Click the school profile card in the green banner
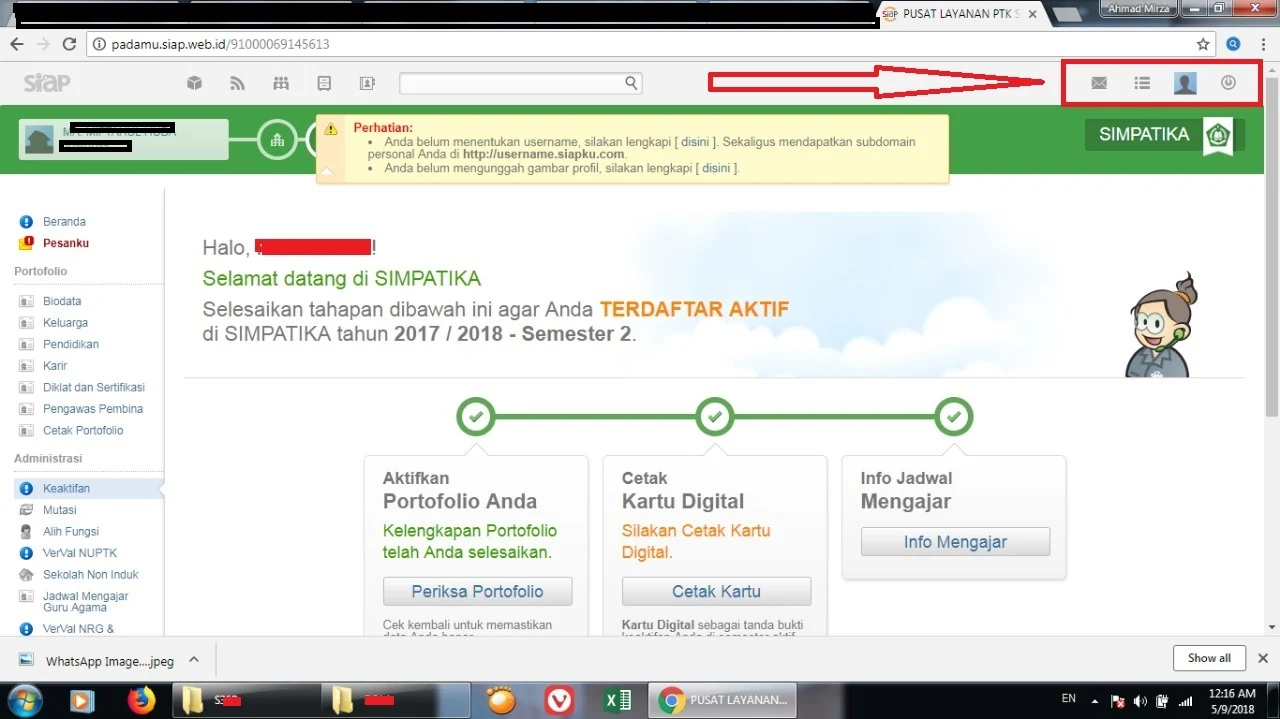Image resolution: width=1280 pixels, height=719 pixels. (124, 140)
